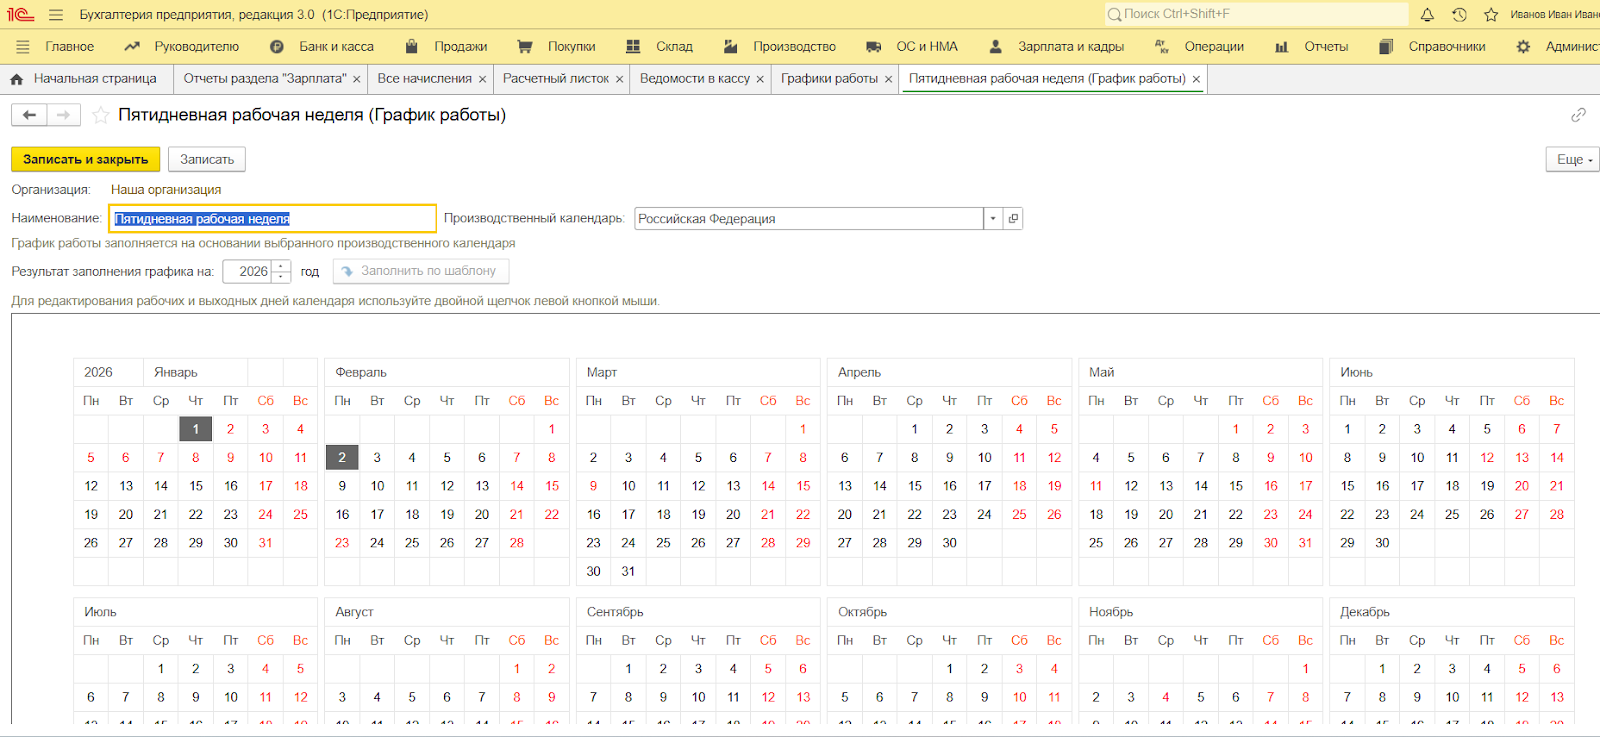
Task: Click the Записать button
Action: (207, 160)
